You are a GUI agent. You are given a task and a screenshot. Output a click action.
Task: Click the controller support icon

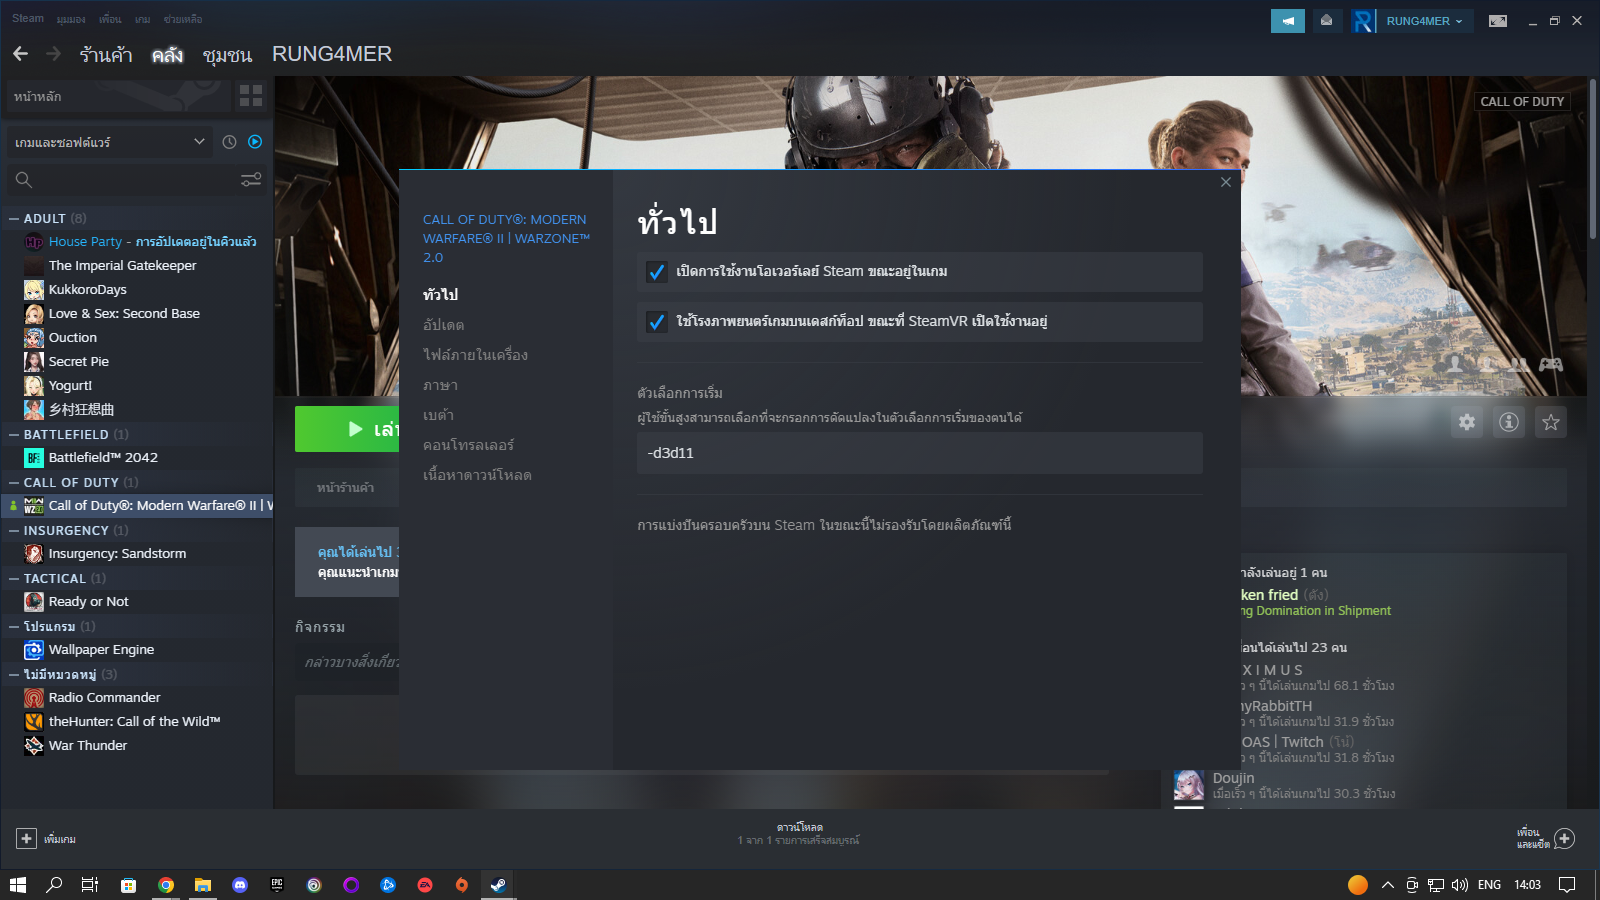pyautogui.click(x=1551, y=365)
